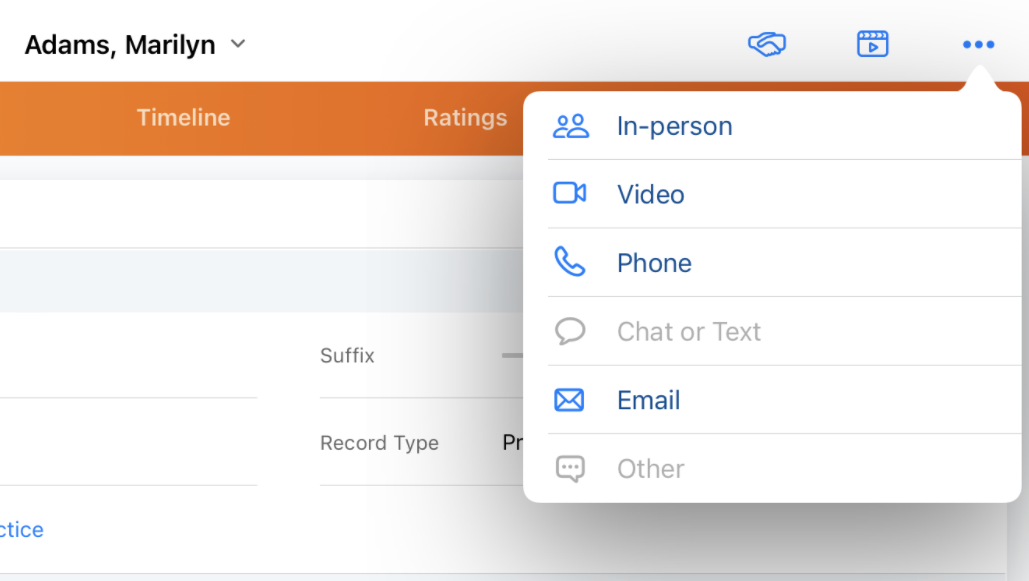Click the Adams, Marilyn account name

(120, 45)
